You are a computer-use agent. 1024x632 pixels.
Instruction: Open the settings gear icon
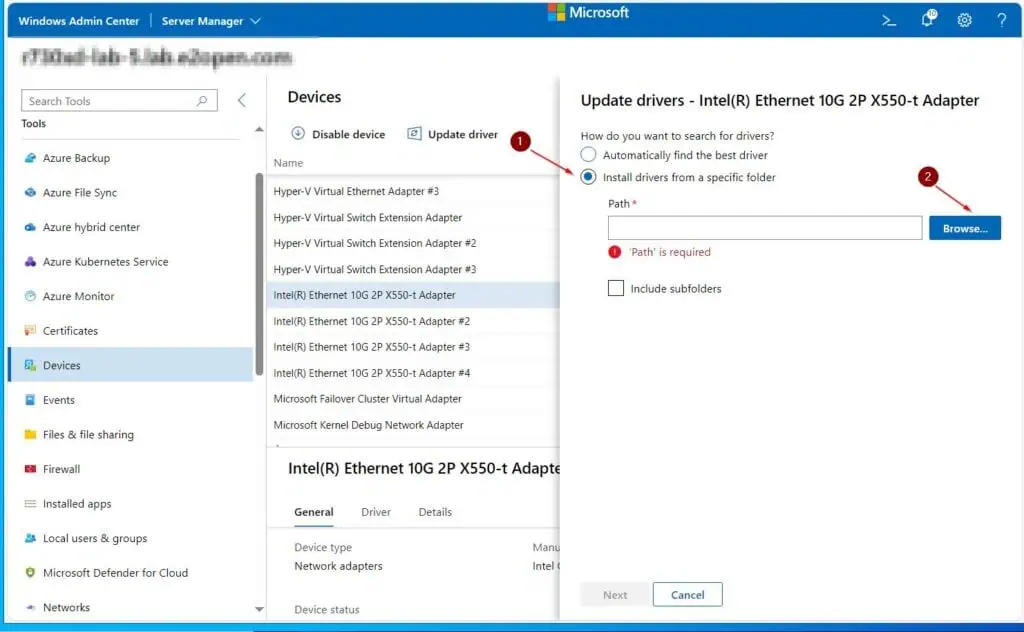click(x=965, y=20)
